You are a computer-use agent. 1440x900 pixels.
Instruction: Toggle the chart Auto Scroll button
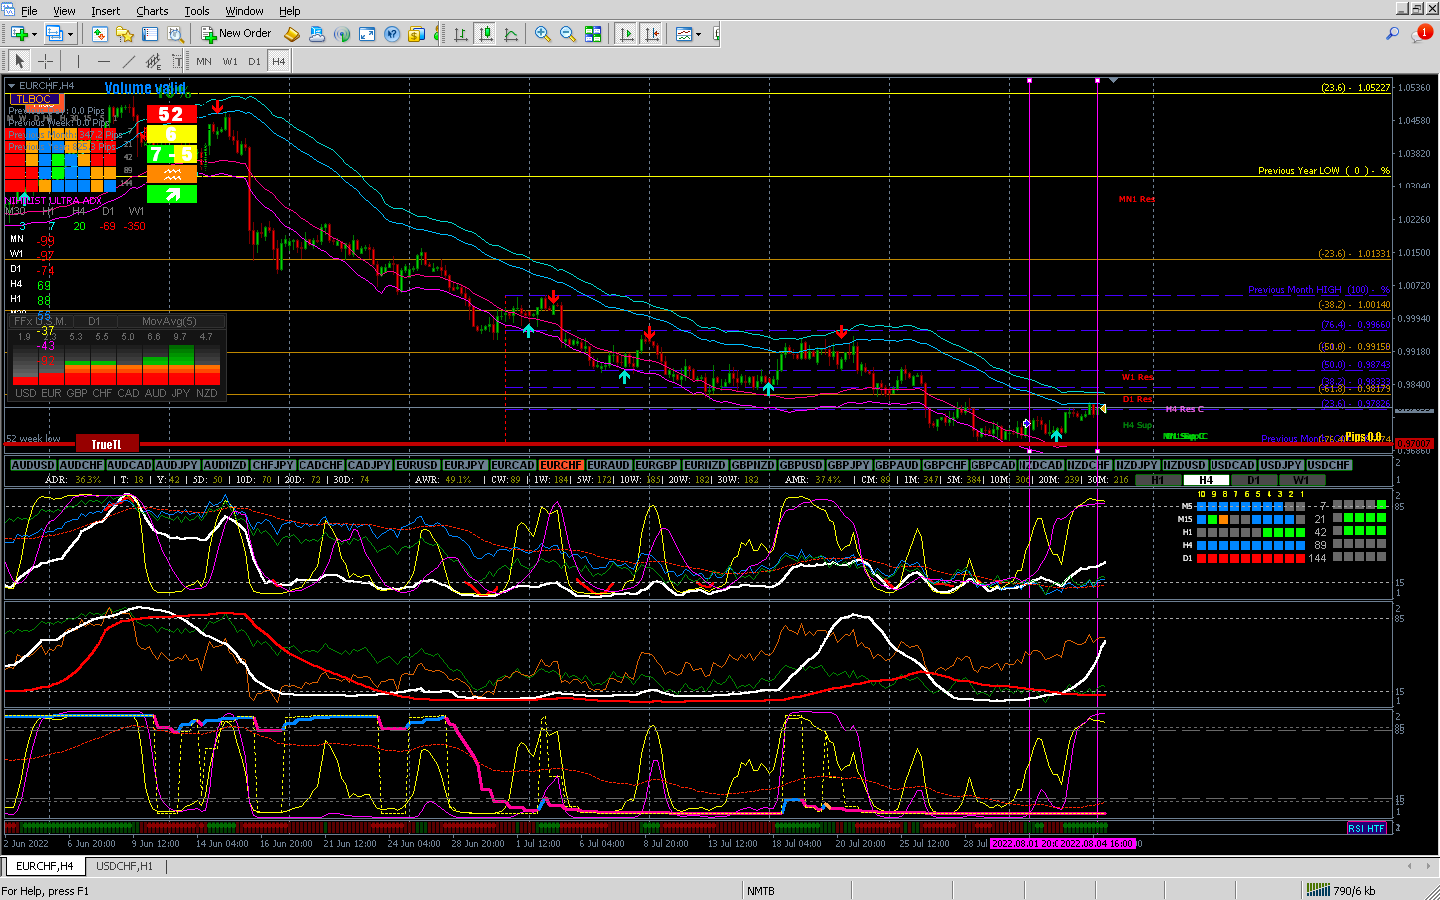(x=626, y=34)
